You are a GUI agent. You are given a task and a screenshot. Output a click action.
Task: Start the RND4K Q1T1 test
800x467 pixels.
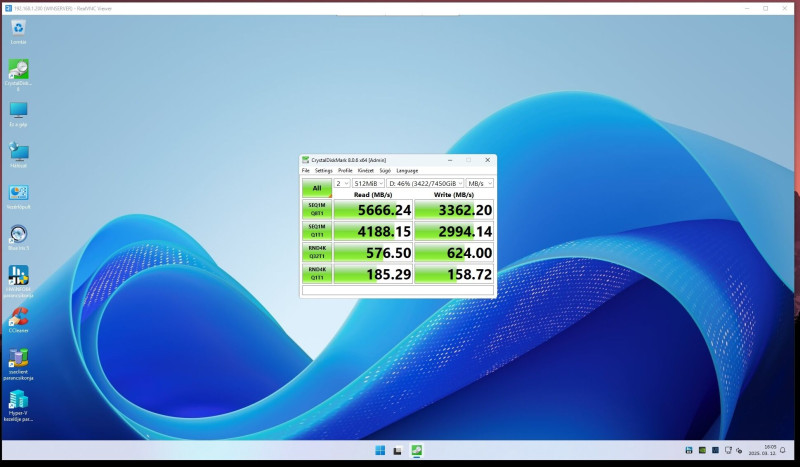317,274
